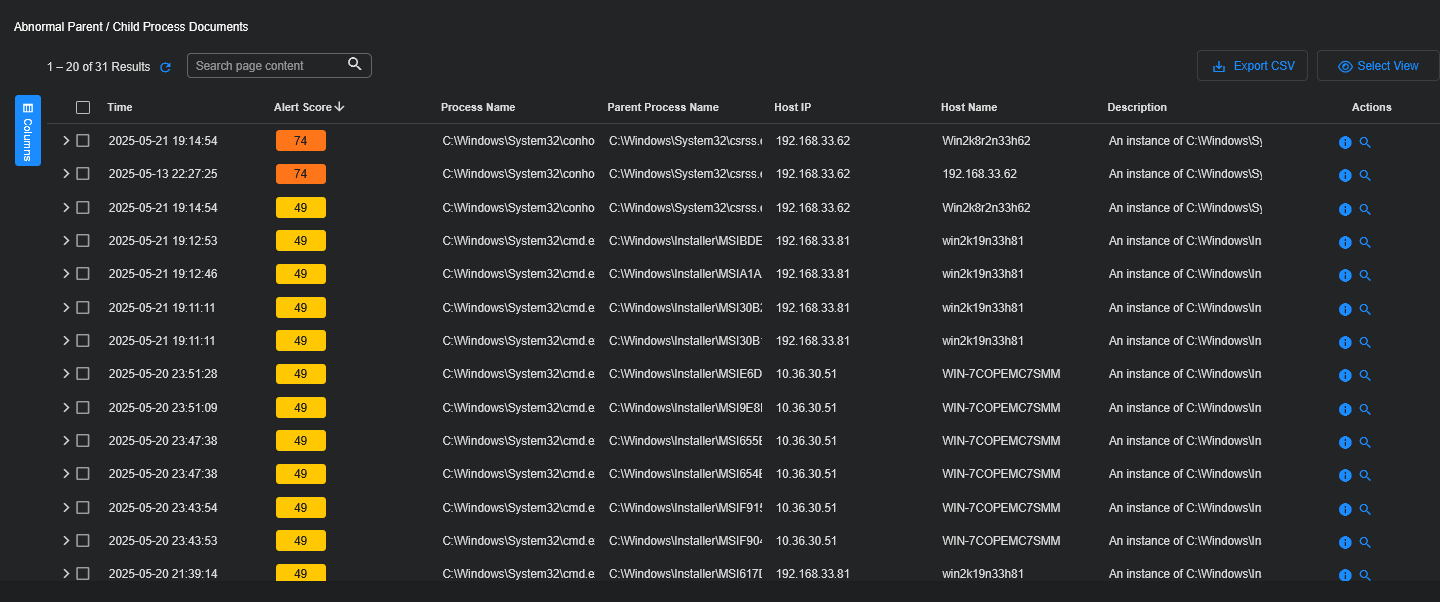Viewport: 1440px width, 602px height.
Task: Click the Export CSV button
Action: point(1252,66)
